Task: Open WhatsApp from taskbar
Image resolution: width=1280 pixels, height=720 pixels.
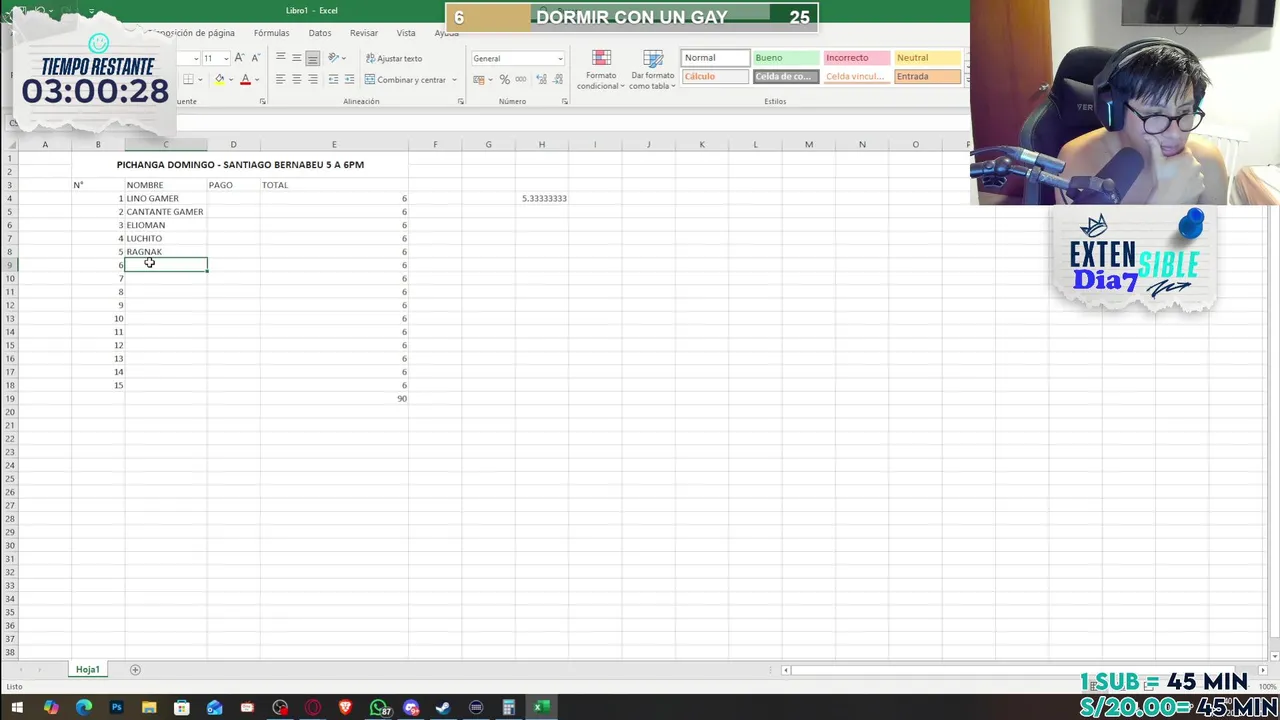Action: coord(379,708)
